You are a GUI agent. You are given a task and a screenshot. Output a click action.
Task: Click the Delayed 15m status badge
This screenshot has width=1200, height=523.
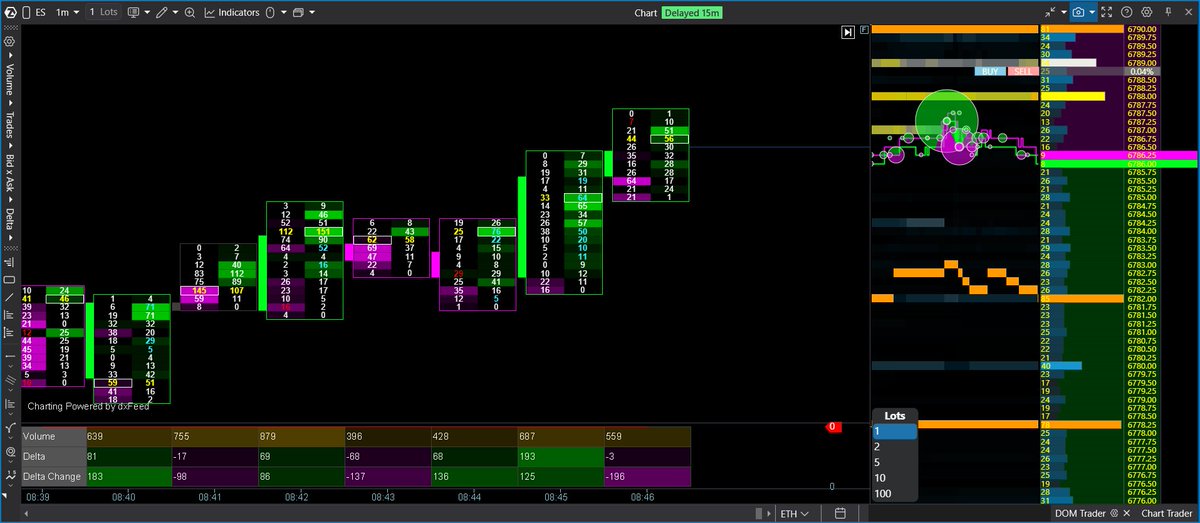click(x=692, y=13)
